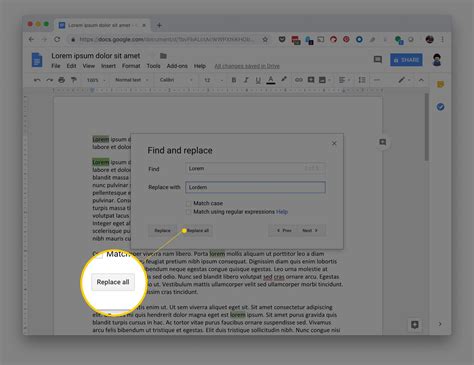The height and width of the screenshot is (365, 474).
Task: Hide the menus with the caret icon
Action: pos(421,80)
